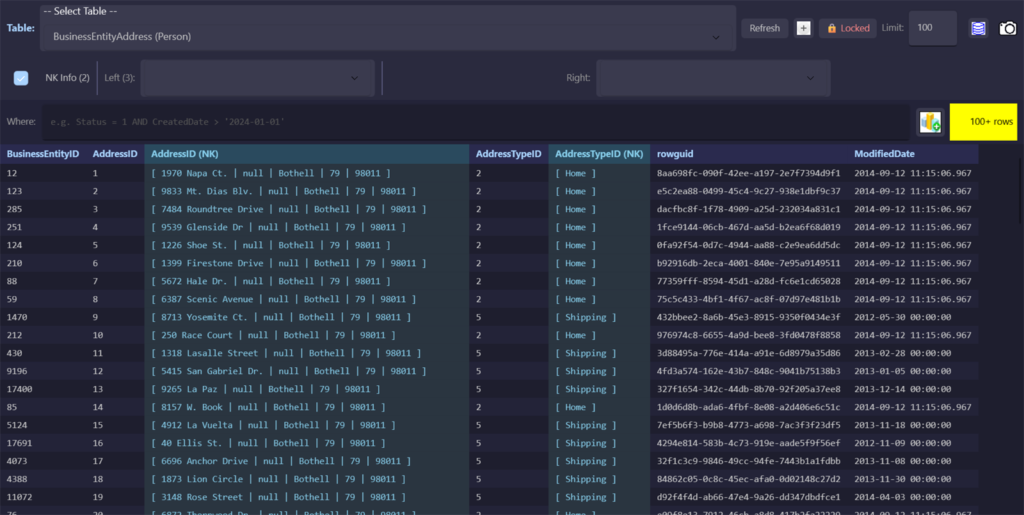Open the Select Table dropdown

[388, 29]
